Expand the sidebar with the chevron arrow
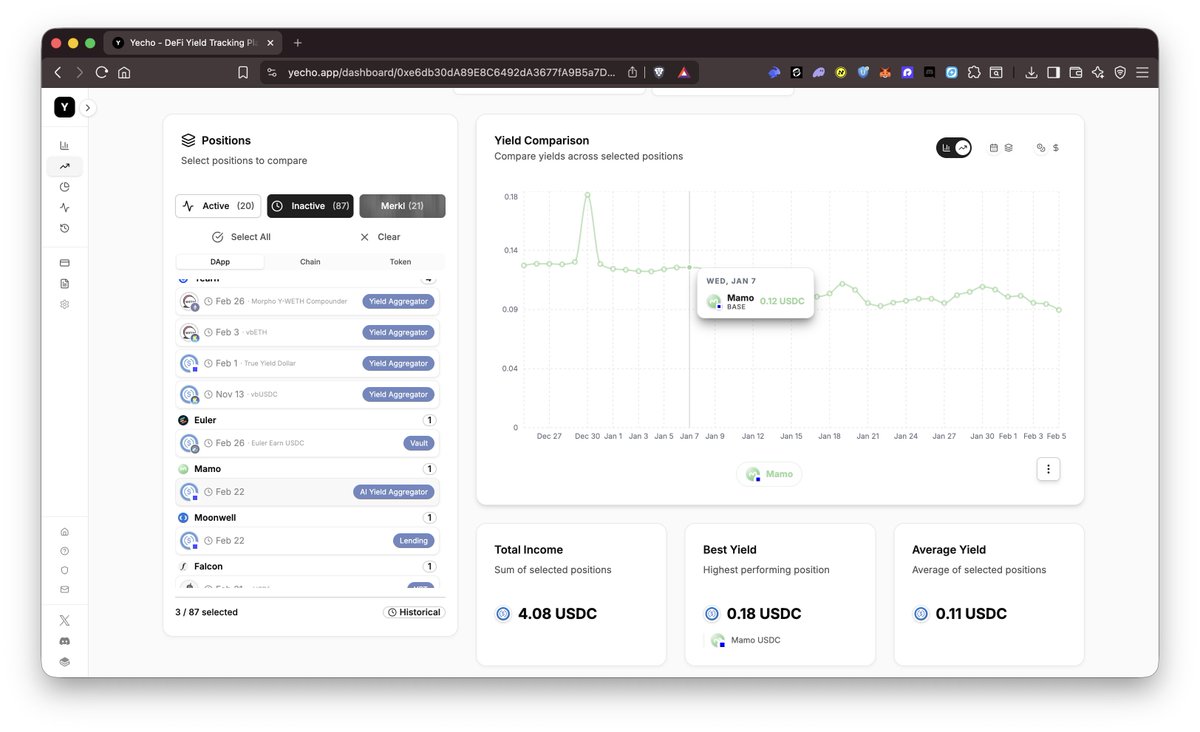The width and height of the screenshot is (1200, 732). tap(88, 107)
